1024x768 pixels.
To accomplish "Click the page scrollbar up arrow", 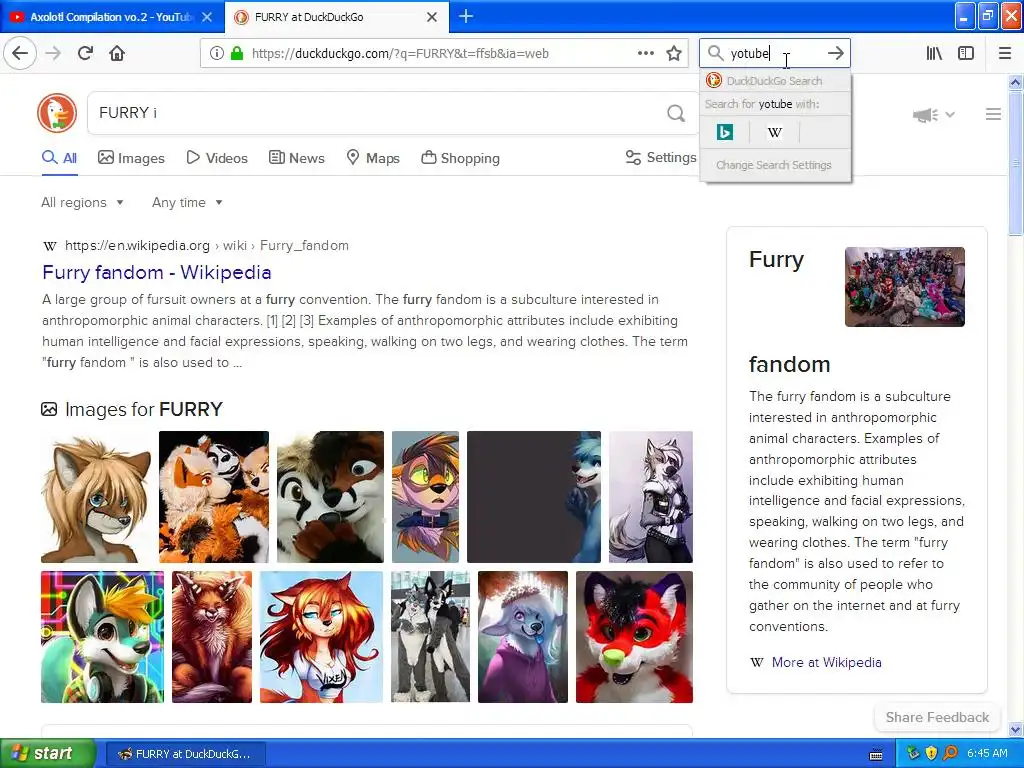I will 1016,82.
